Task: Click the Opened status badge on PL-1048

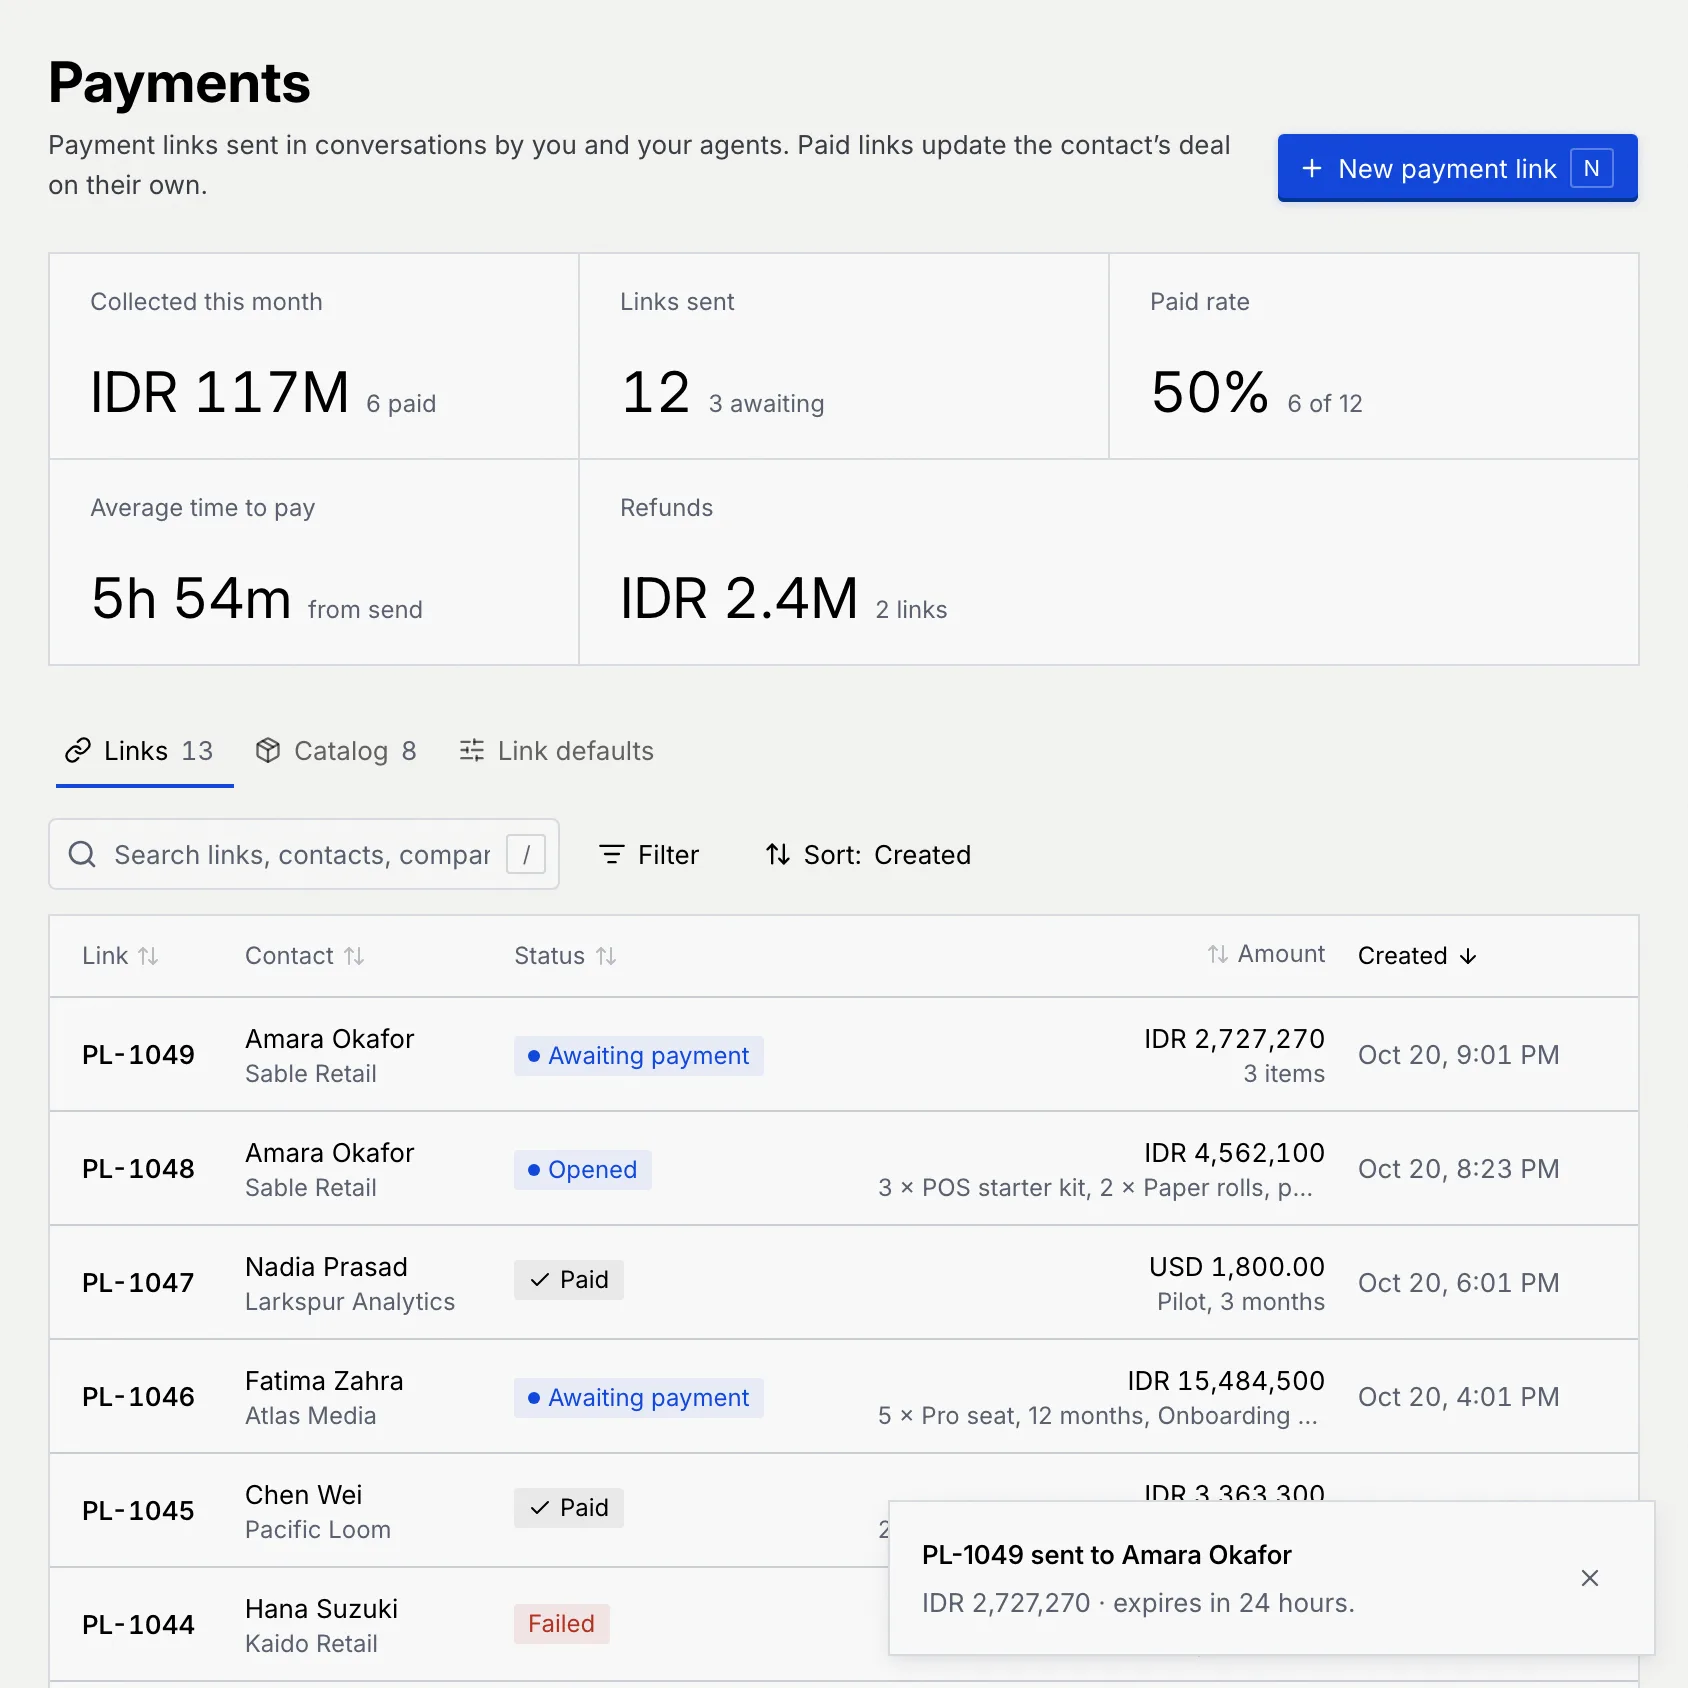Action: pyautogui.click(x=583, y=1170)
